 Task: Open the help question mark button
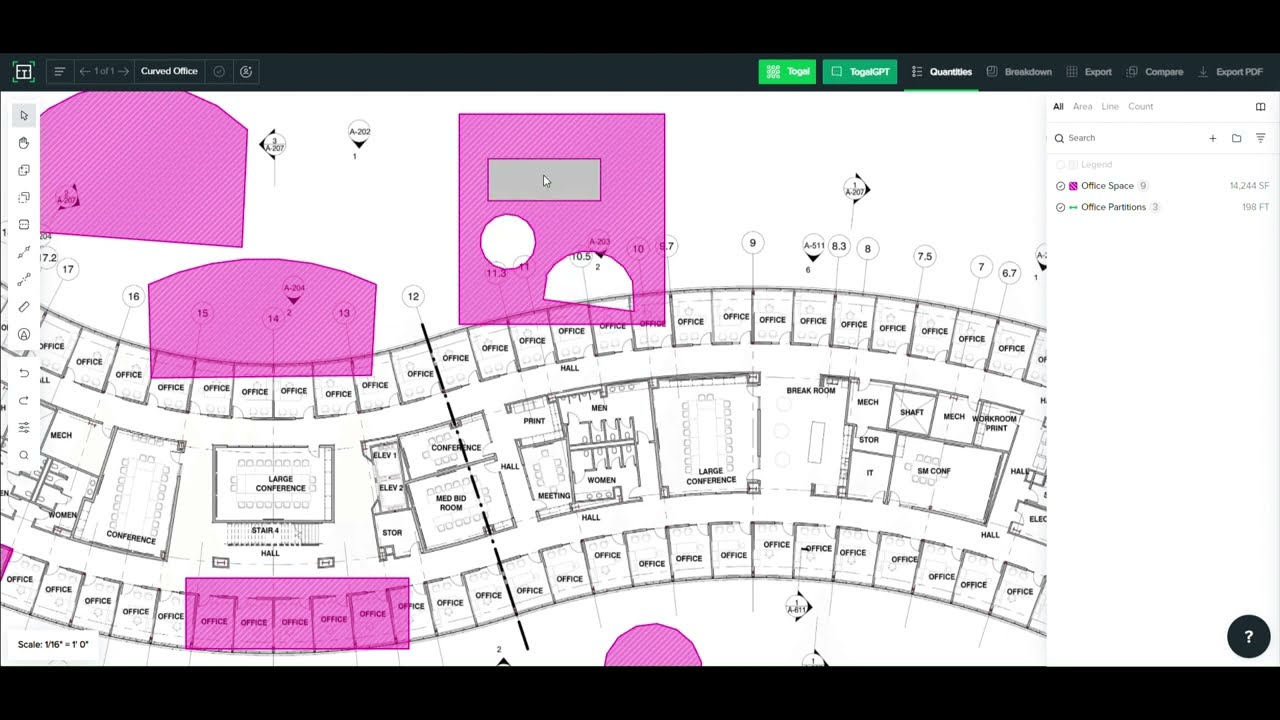point(1248,637)
